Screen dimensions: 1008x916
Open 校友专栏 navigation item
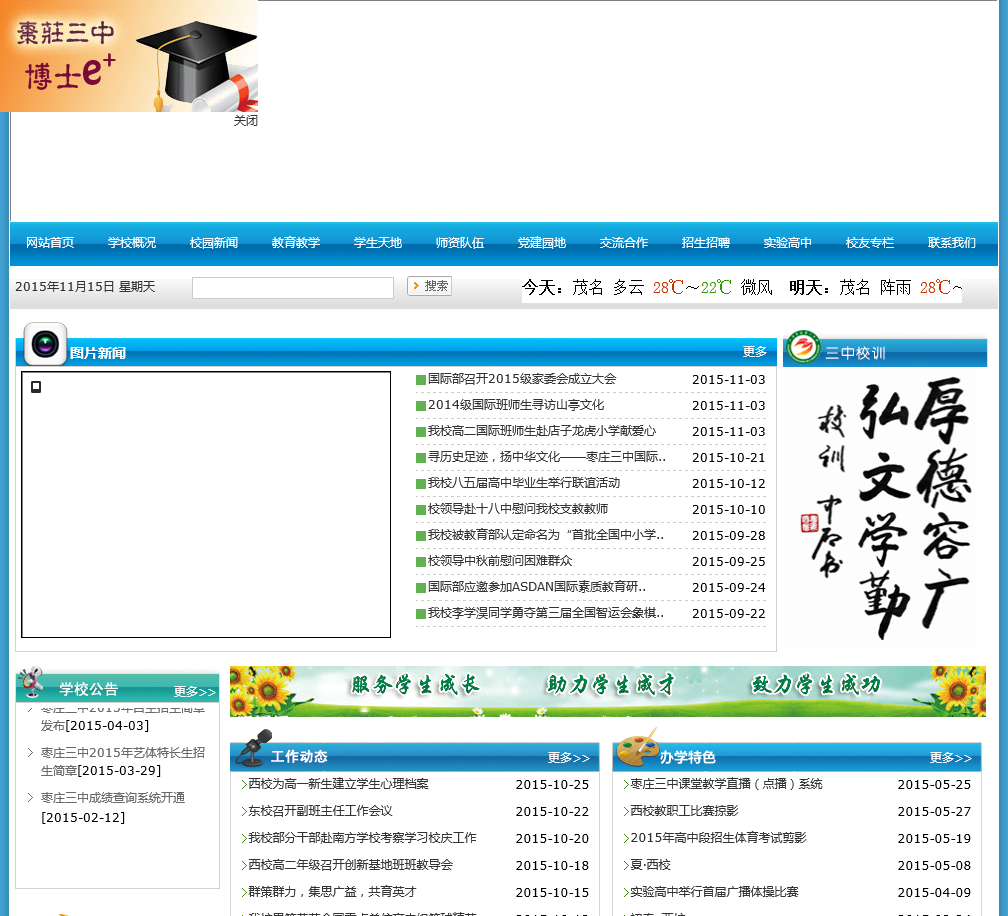coord(870,243)
